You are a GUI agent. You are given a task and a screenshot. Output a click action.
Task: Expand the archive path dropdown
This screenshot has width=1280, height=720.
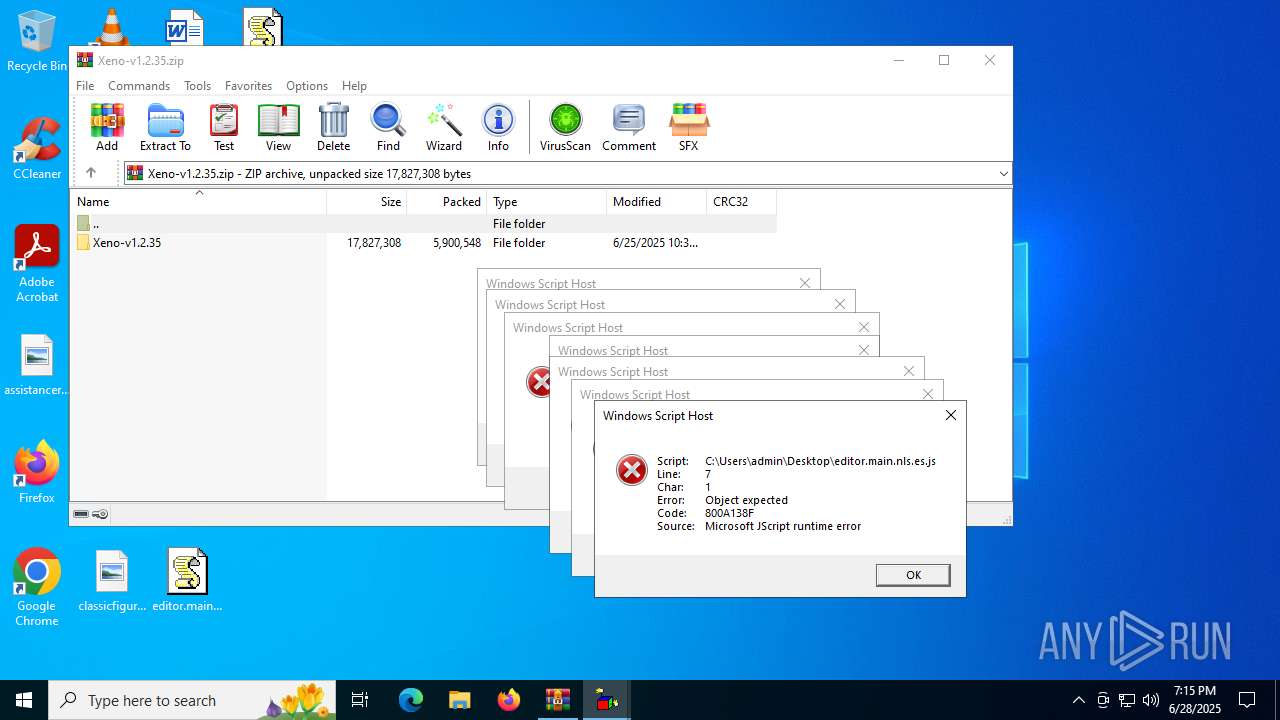coord(1003,173)
